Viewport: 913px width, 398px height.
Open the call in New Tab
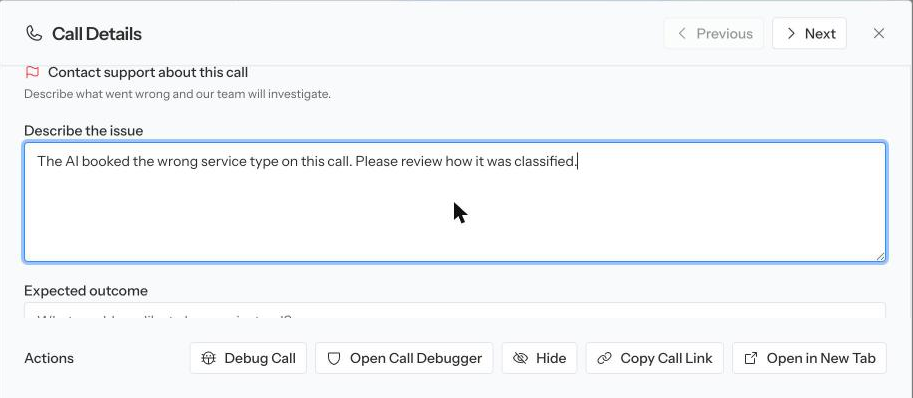click(x=809, y=358)
